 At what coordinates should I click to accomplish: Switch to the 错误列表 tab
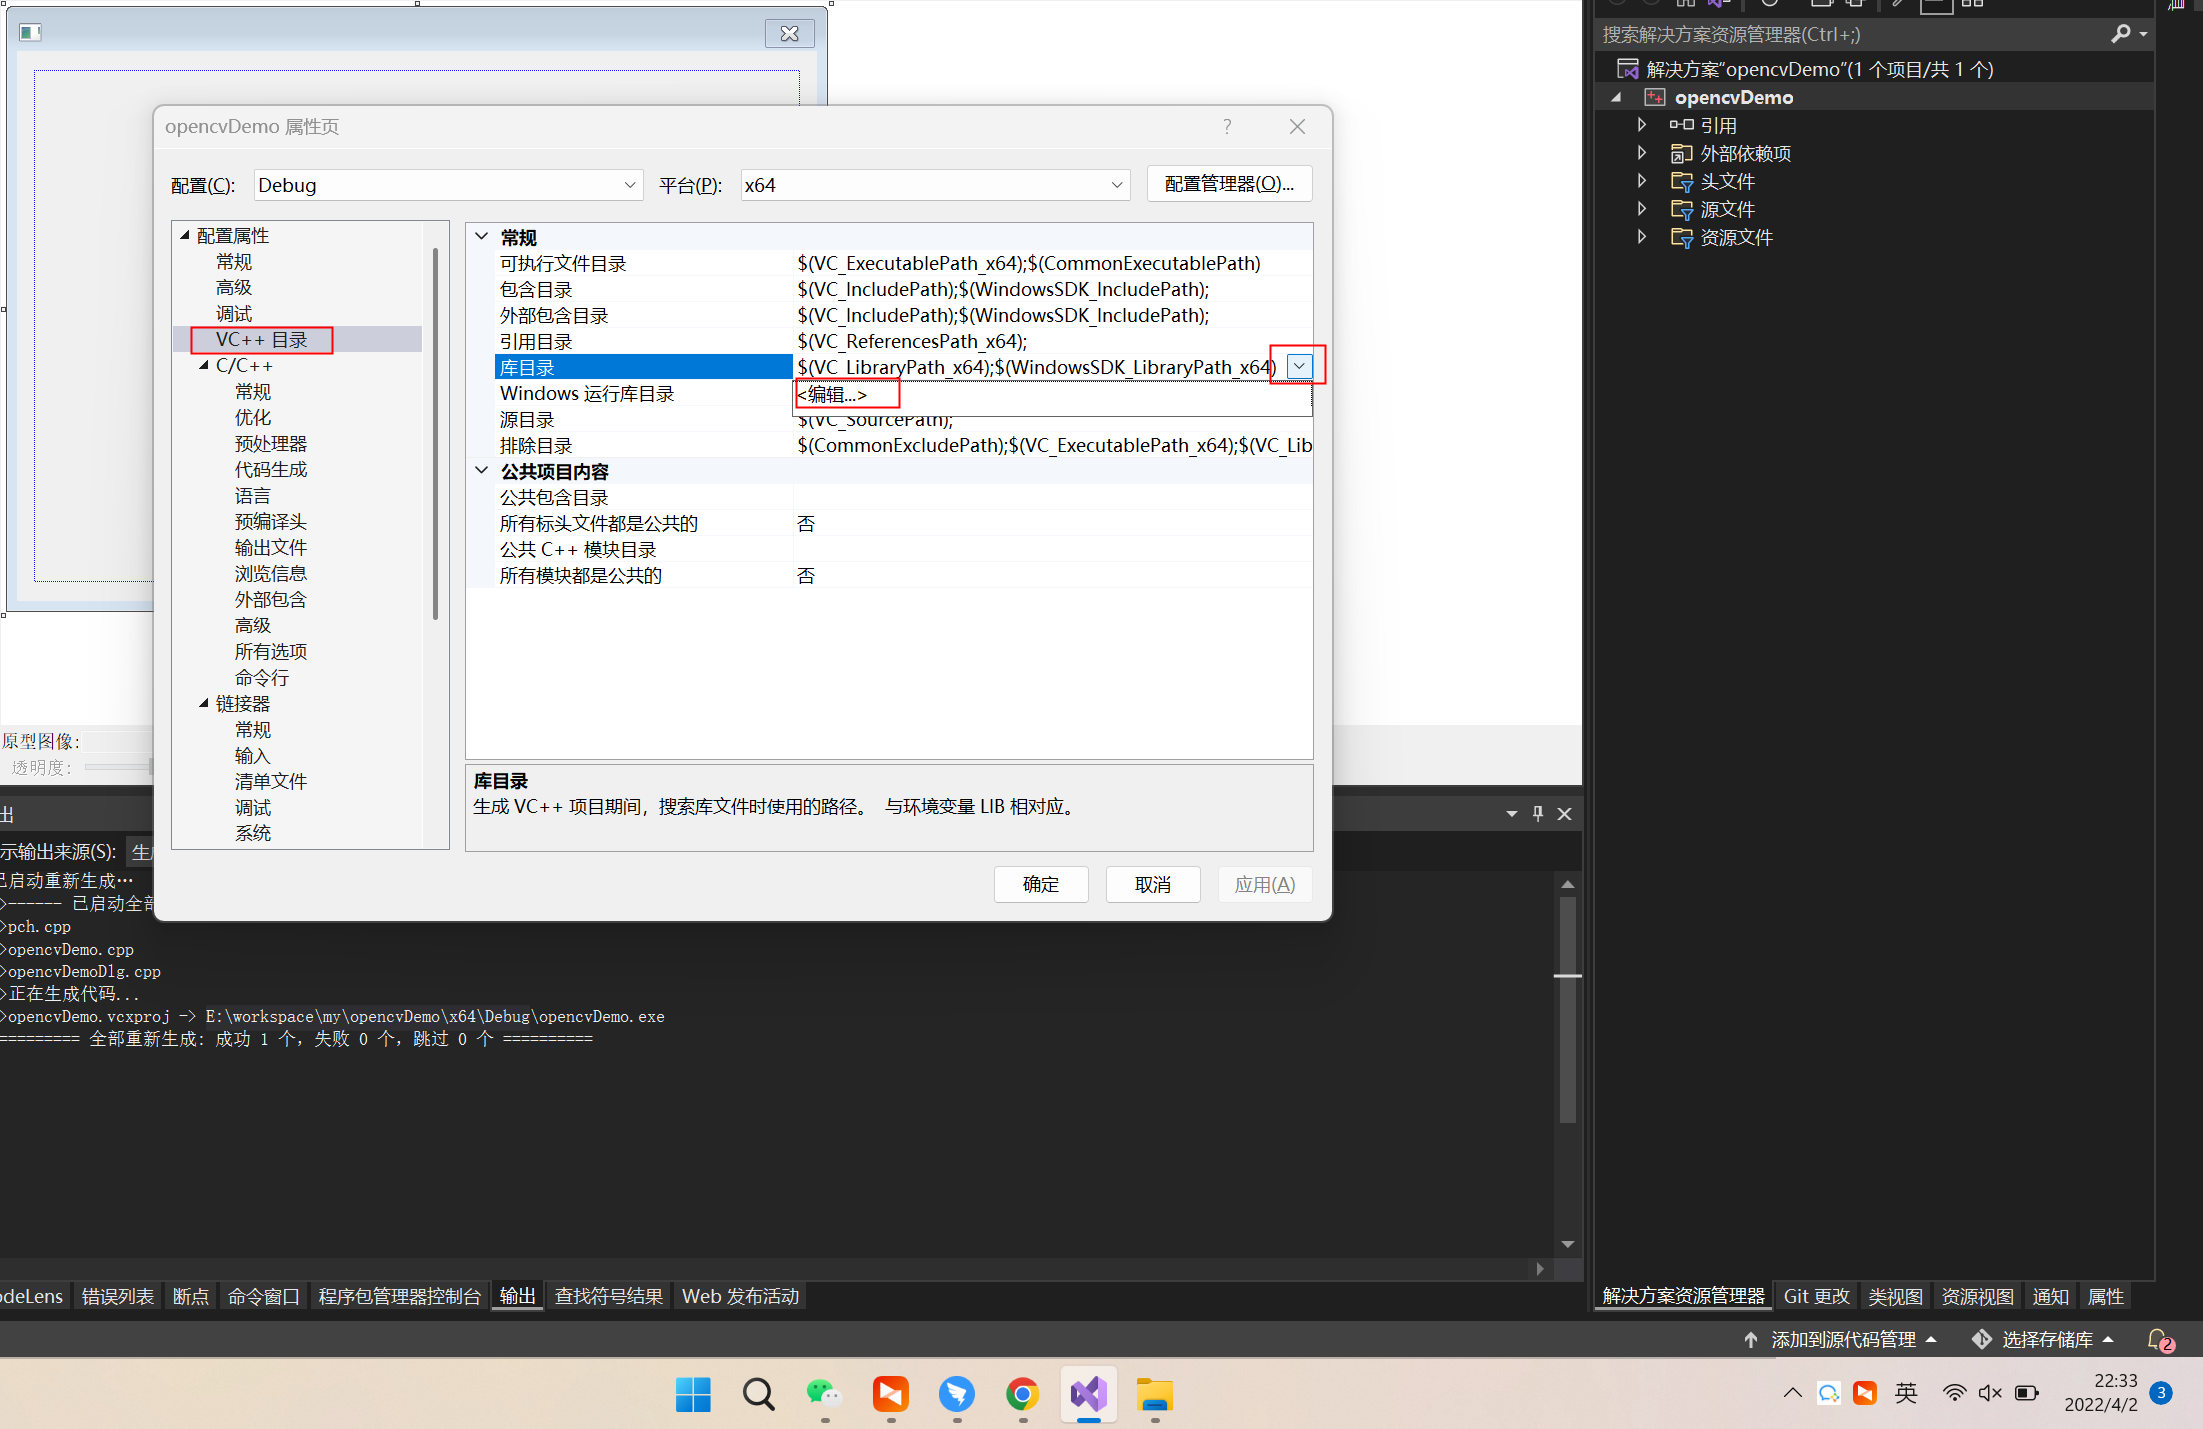pos(118,1296)
